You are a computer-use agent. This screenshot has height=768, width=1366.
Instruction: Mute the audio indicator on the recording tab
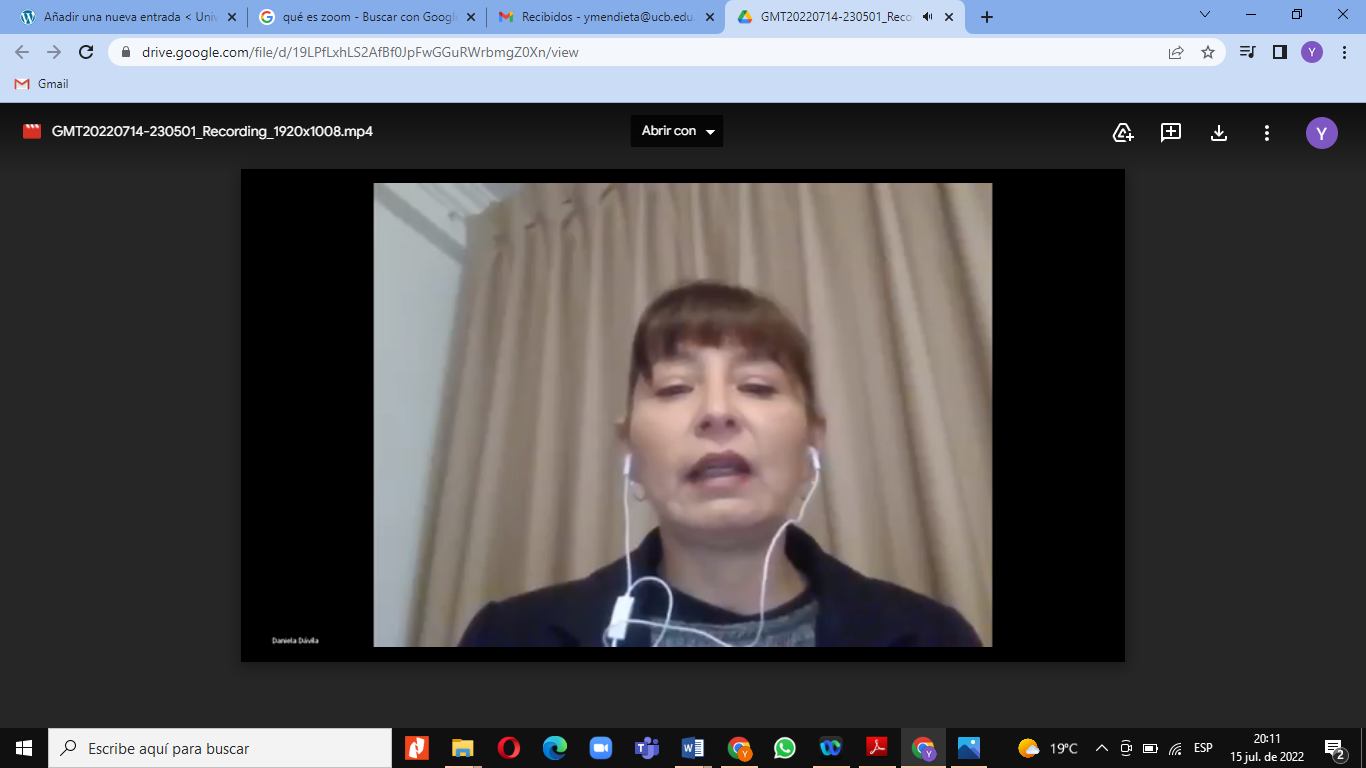[928, 17]
